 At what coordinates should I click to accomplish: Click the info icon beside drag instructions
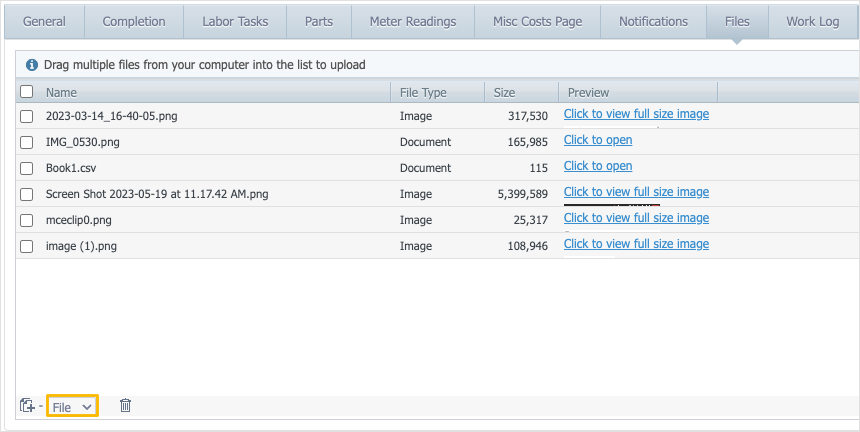click(x=32, y=65)
